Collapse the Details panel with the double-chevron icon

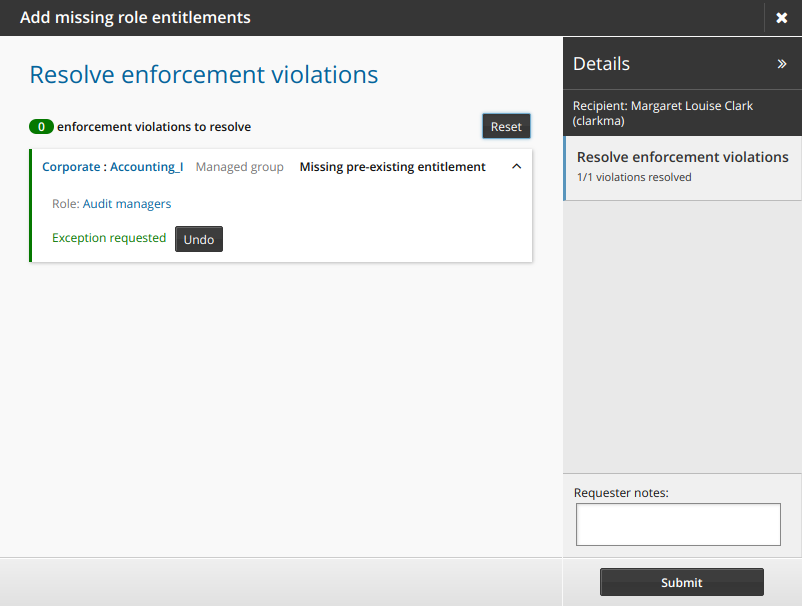783,62
